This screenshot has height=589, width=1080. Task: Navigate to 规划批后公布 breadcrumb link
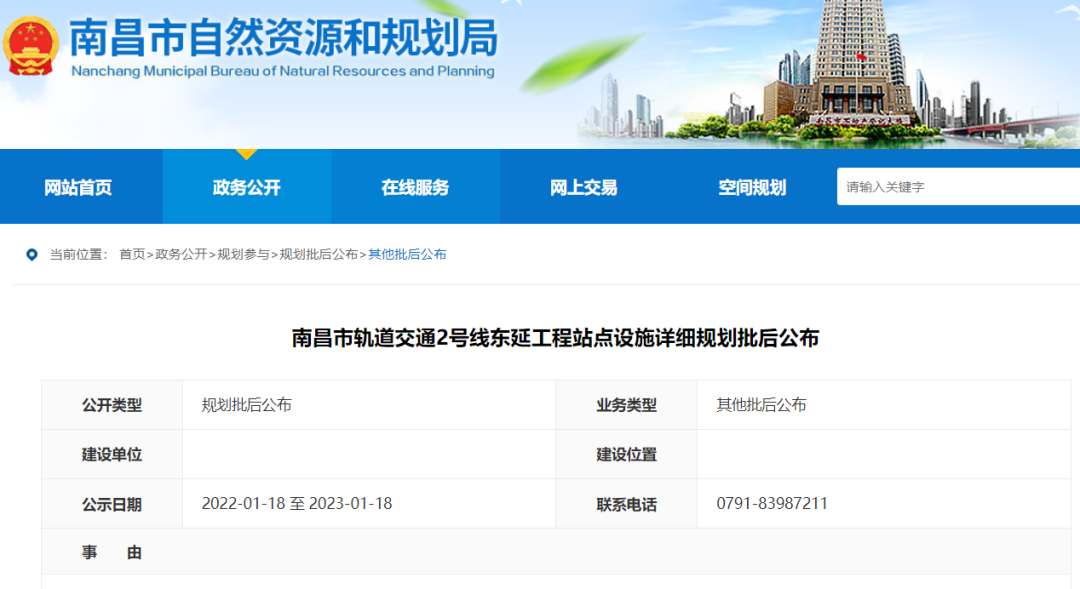(318, 255)
